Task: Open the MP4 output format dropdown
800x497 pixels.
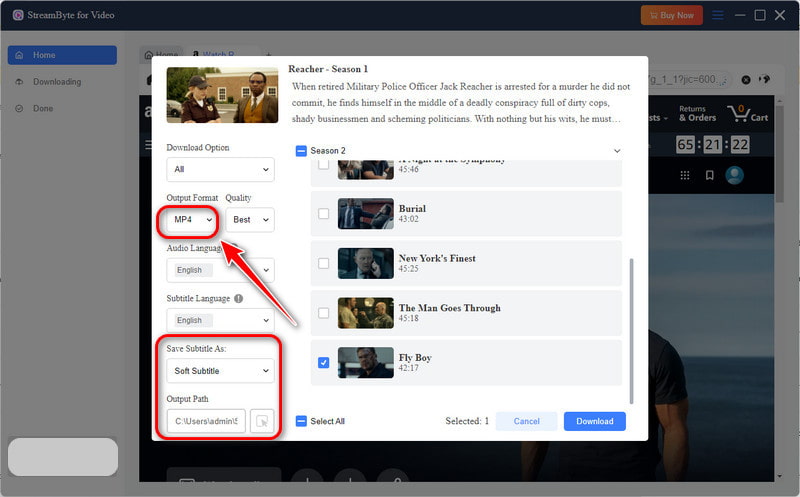Action: (191, 220)
